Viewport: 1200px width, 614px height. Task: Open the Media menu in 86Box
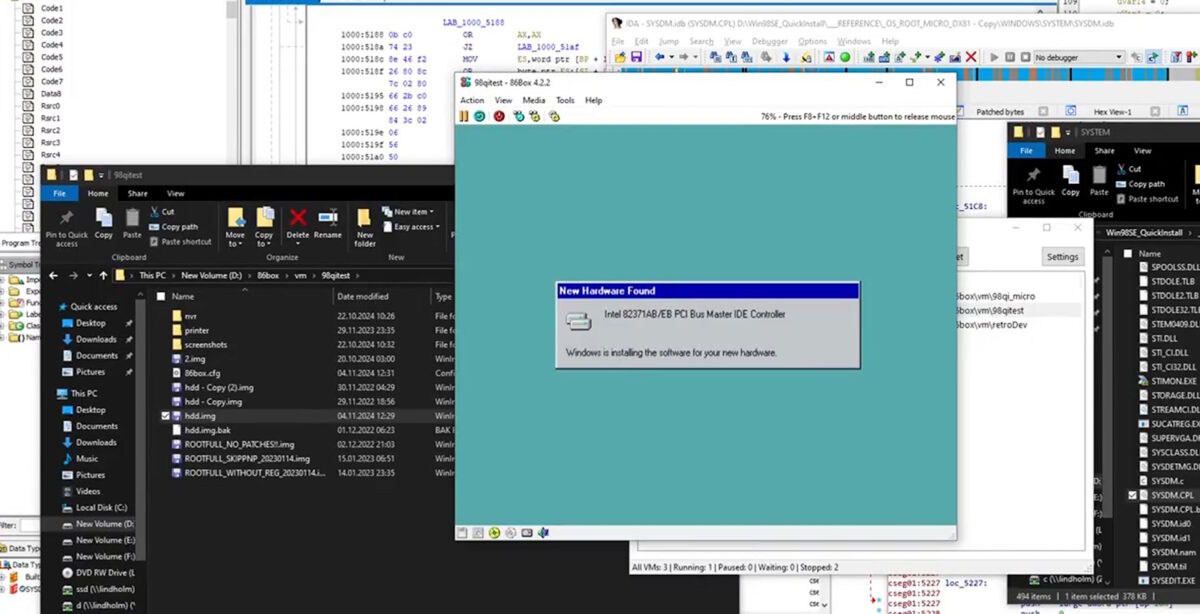(x=534, y=100)
